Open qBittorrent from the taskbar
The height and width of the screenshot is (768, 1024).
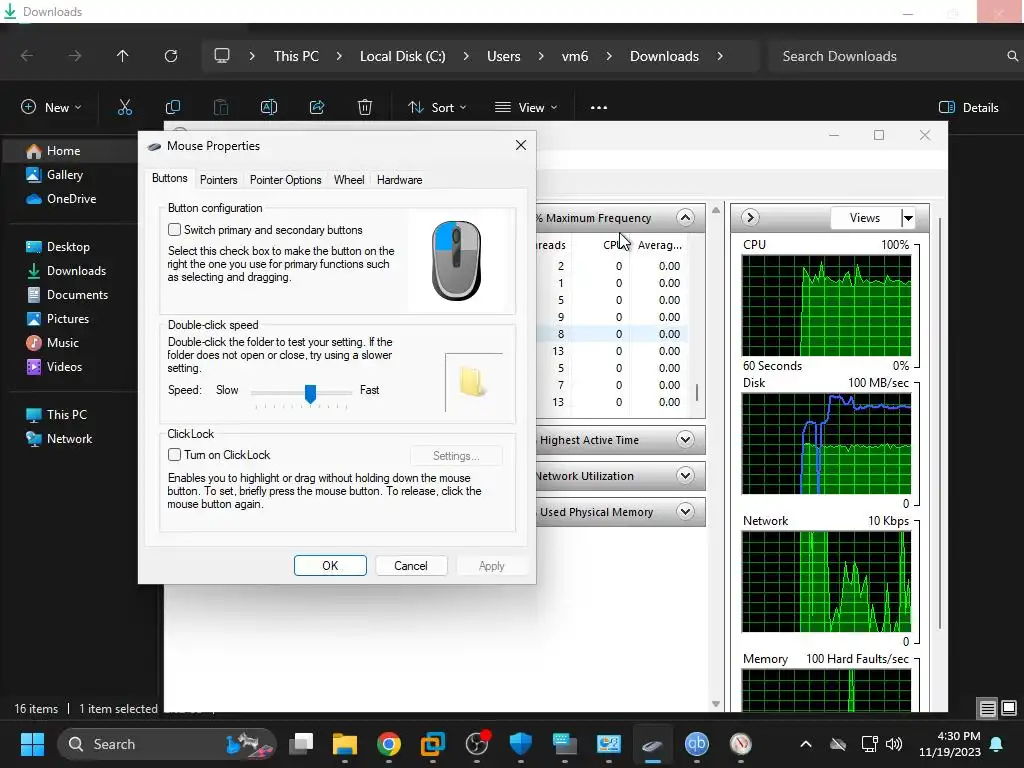pos(696,744)
